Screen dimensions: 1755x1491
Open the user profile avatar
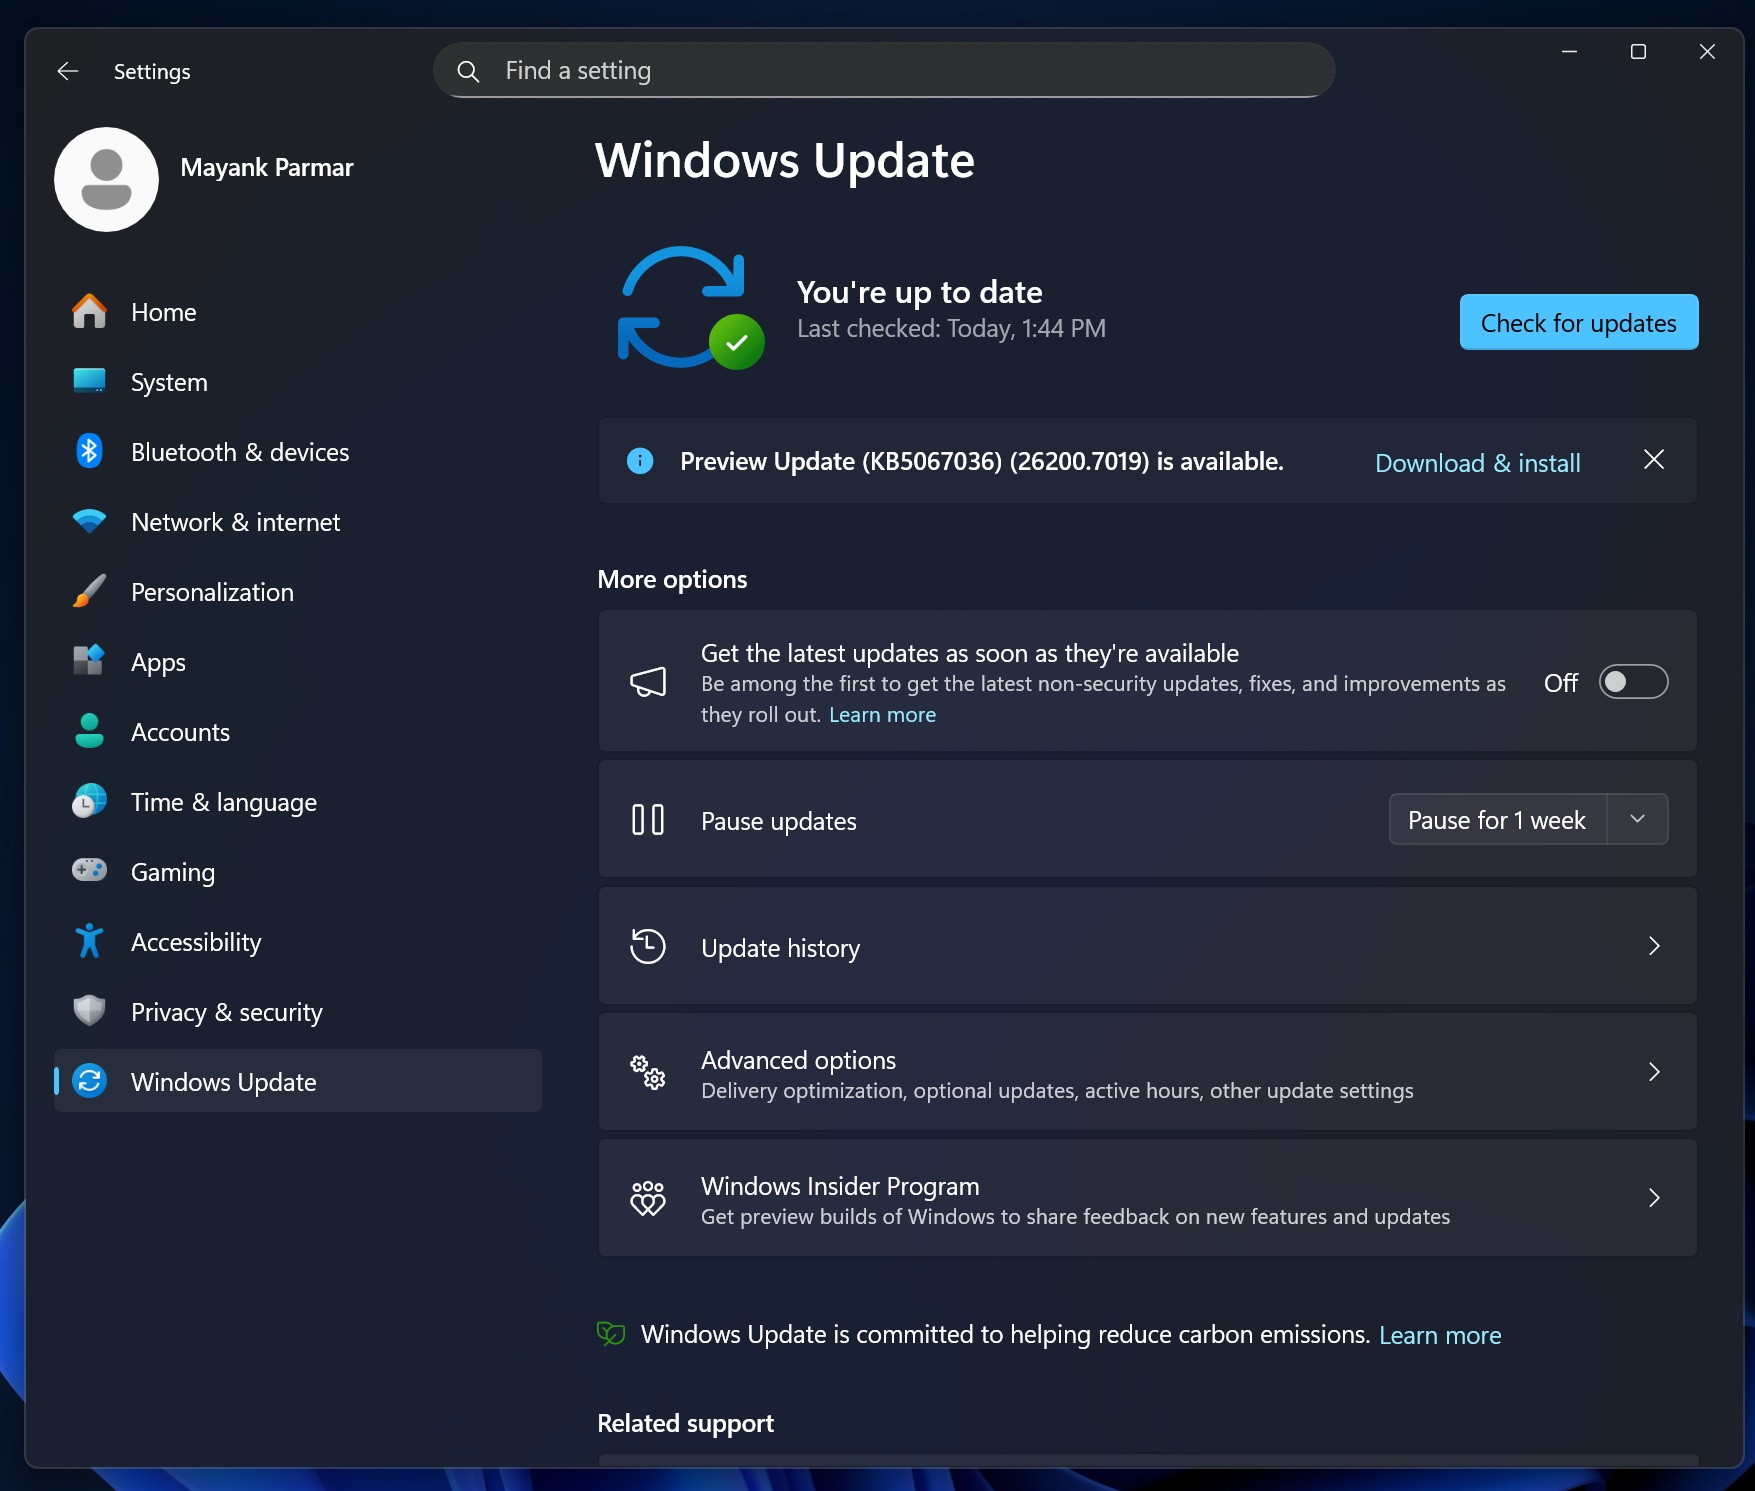[106, 179]
